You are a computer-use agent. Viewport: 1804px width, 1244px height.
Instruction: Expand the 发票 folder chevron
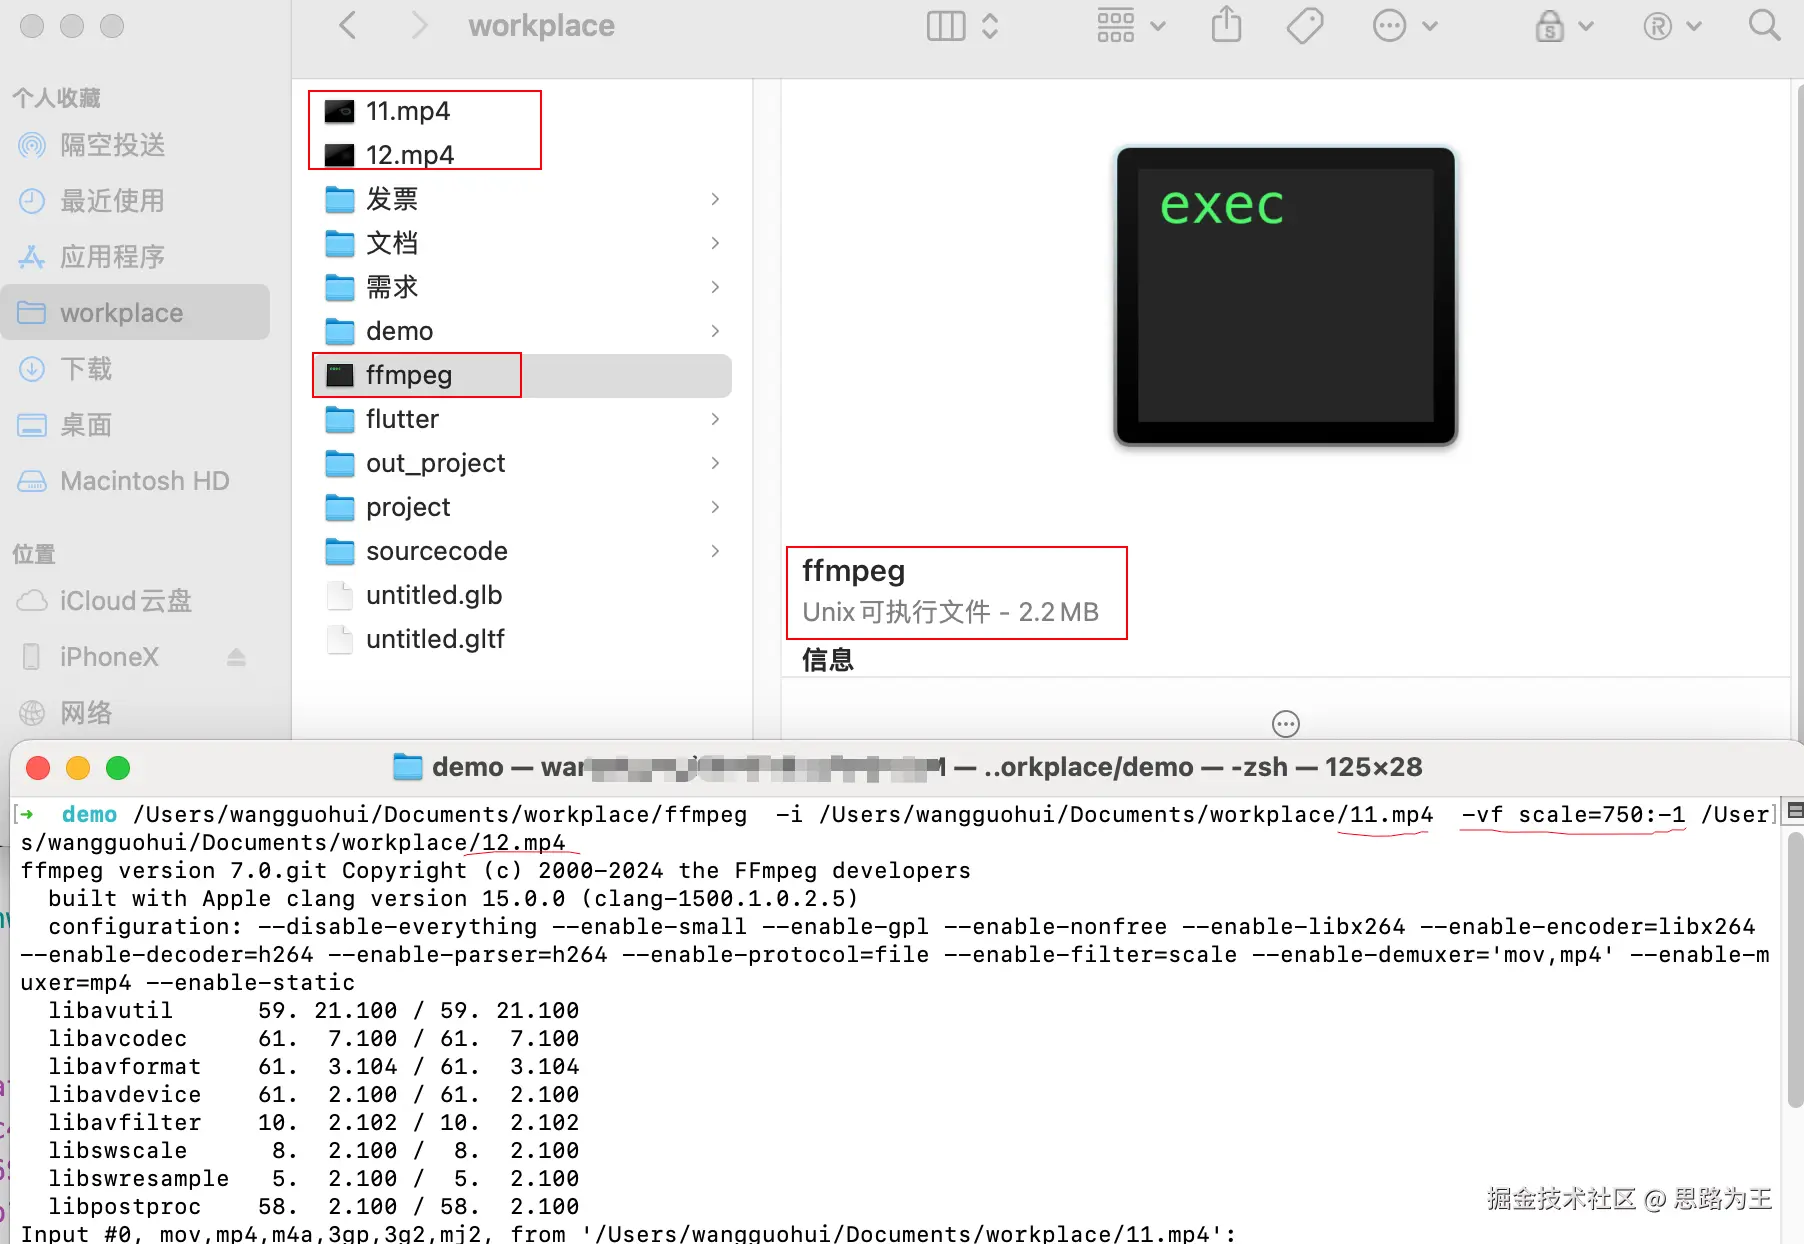pos(715,199)
